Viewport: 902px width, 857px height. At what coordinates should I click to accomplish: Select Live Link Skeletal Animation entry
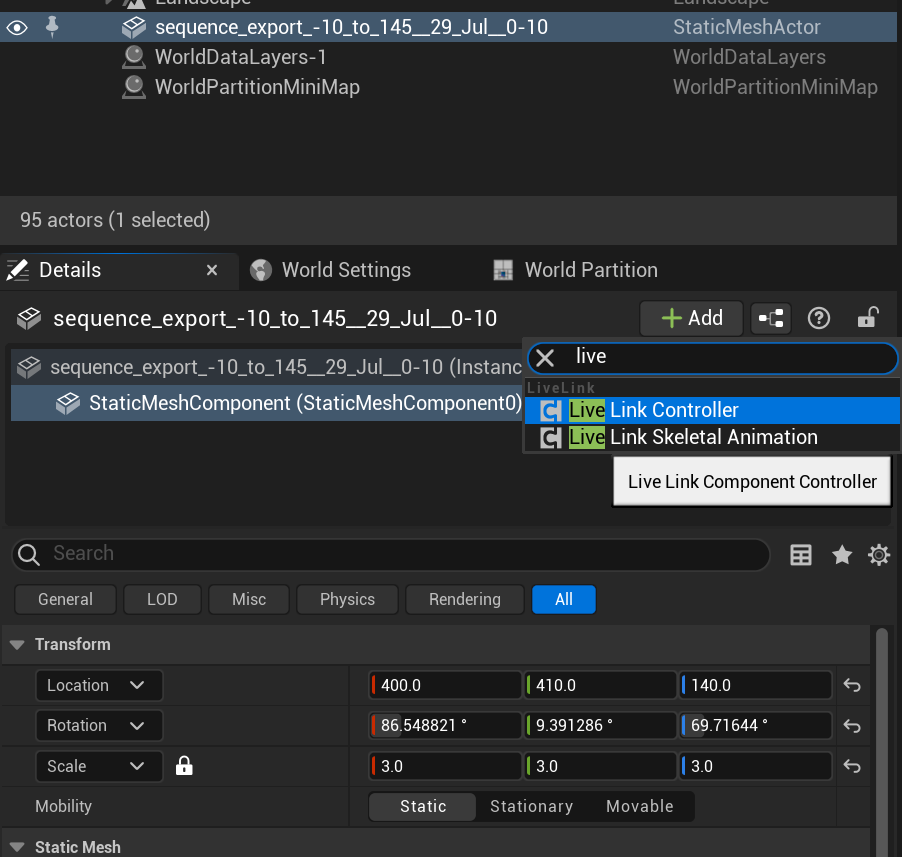pos(712,437)
